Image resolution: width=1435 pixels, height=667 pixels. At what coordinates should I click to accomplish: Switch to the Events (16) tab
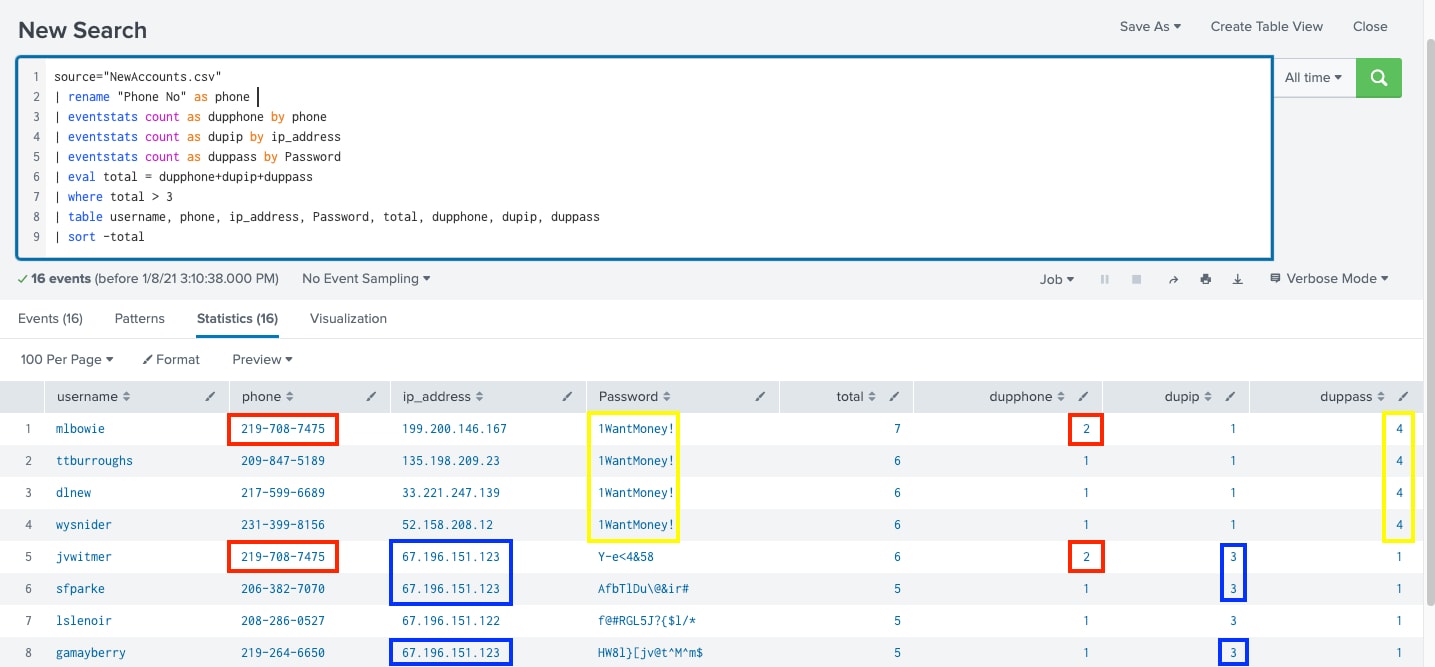pos(50,319)
